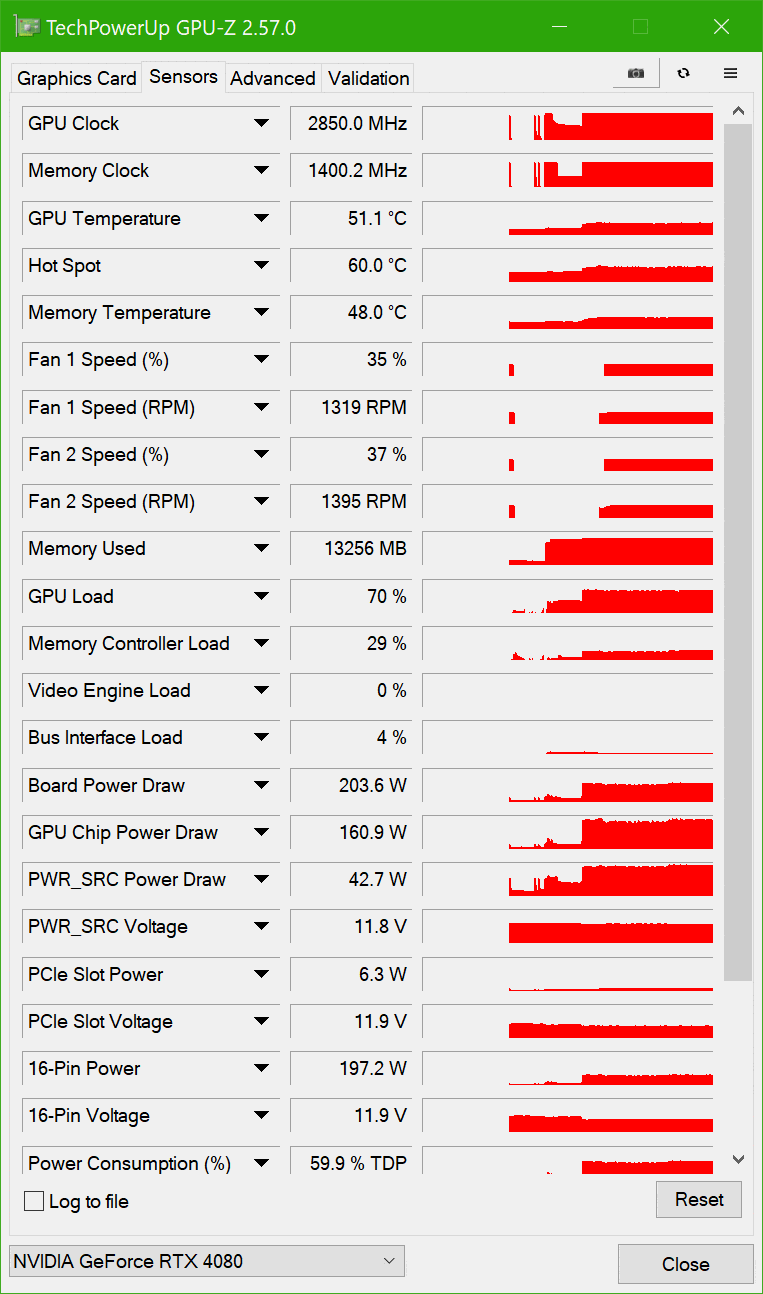Go to the Validation tab
Viewport: 763px width, 1294px height.
(x=368, y=78)
